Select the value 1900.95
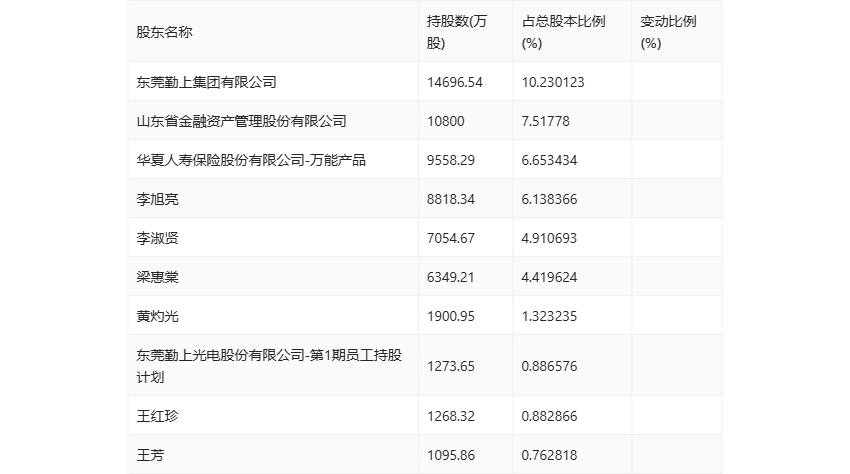 coord(450,316)
